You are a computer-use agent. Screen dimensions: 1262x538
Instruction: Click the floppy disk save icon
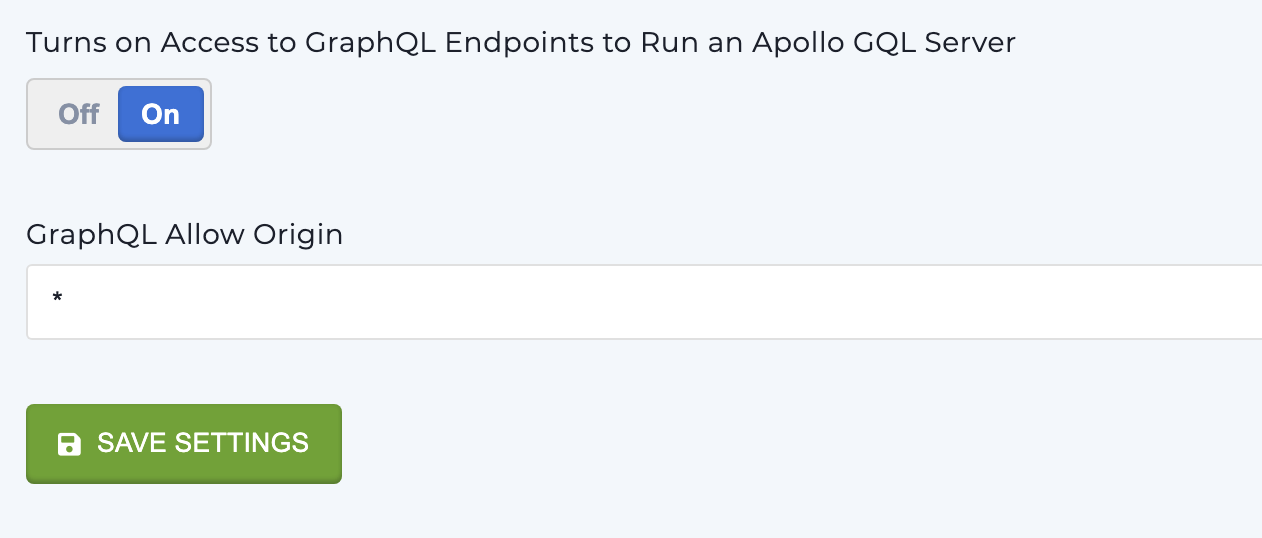69,444
